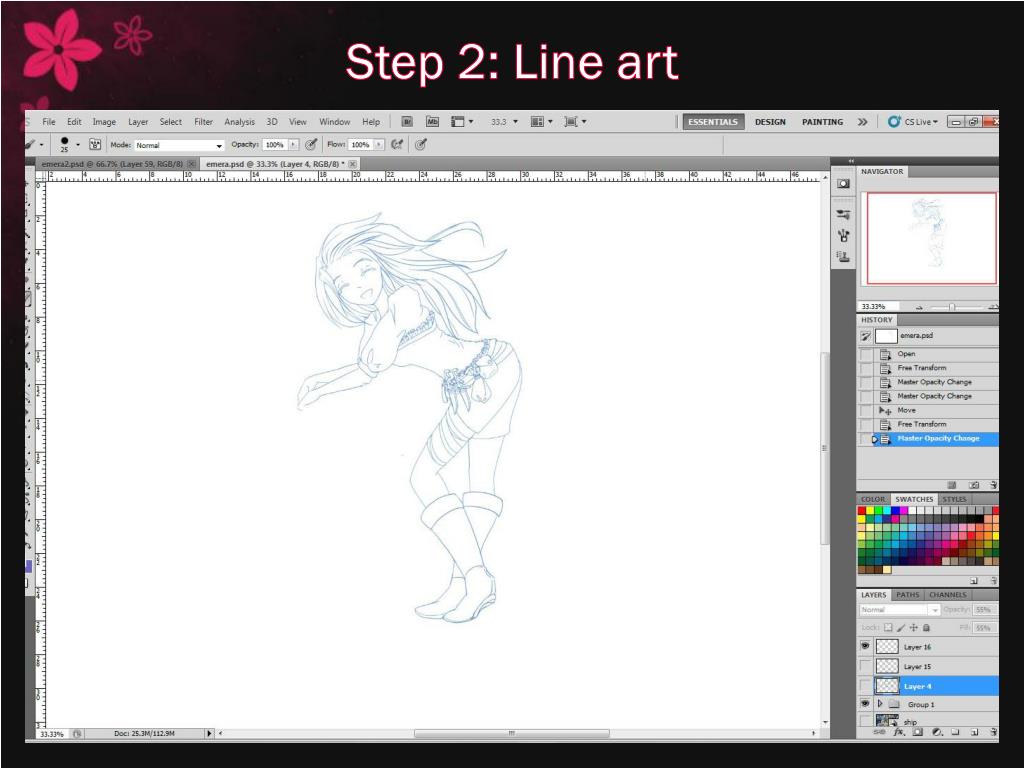Screen dimensions: 1024x768
Task: Open the CS Live menu button
Action: (x=913, y=121)
